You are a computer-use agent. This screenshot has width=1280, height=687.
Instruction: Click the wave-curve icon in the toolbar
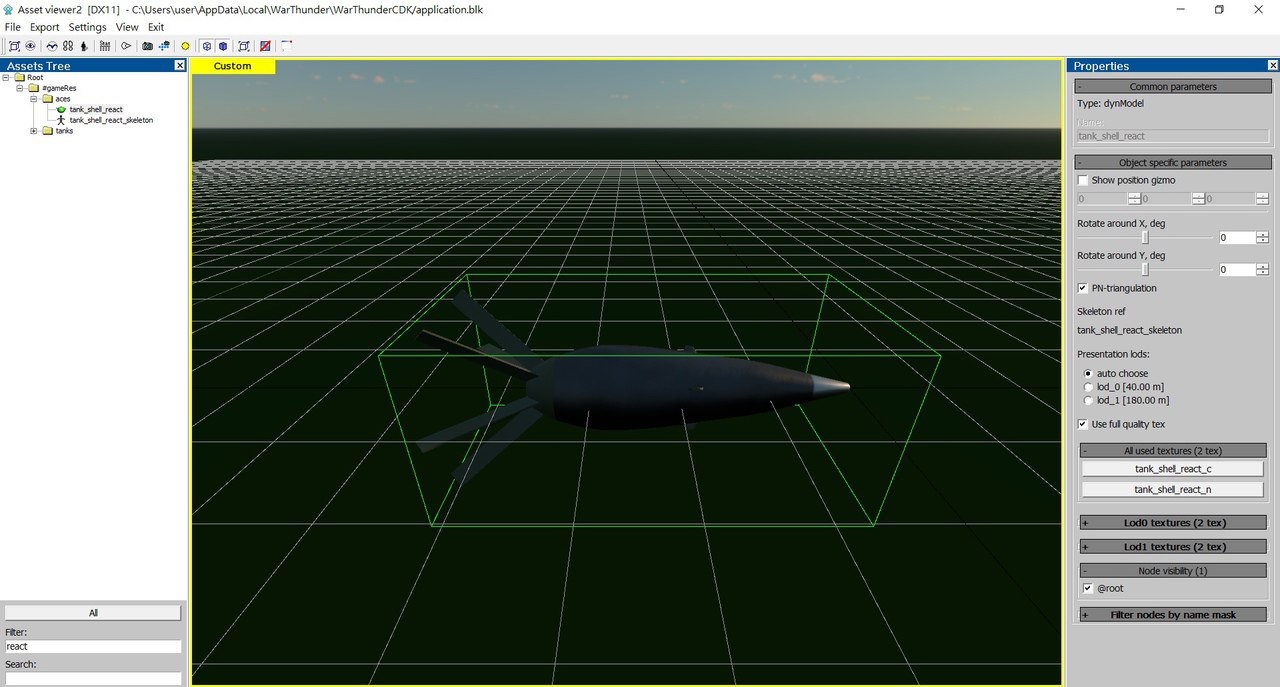point(52,46)
